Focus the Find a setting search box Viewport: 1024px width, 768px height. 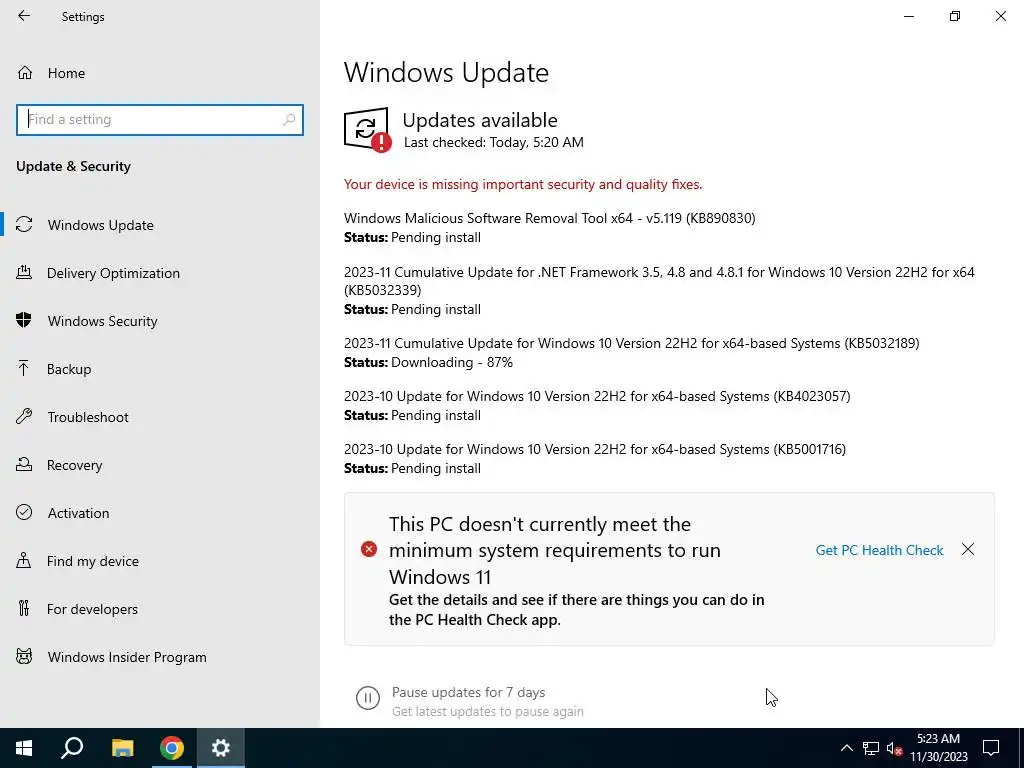pos(159,120)
